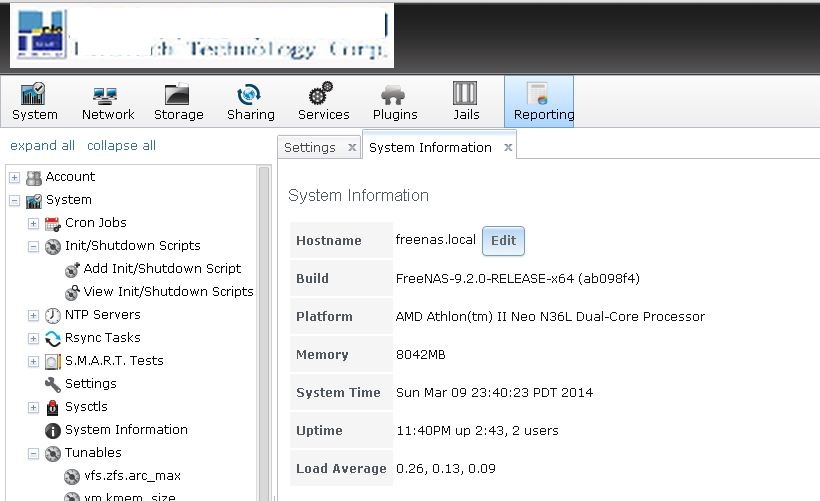The image size is (820, 501).
Task: Open Settings label in the System tree
Action: tap(90, 384)
